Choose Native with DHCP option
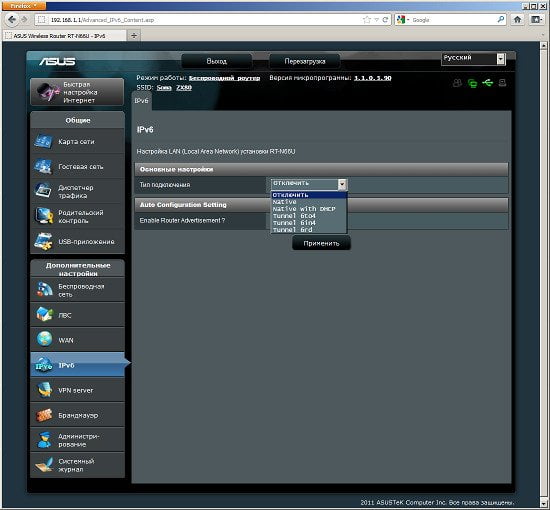Screen dimensions: 550x510 [304, 209]
